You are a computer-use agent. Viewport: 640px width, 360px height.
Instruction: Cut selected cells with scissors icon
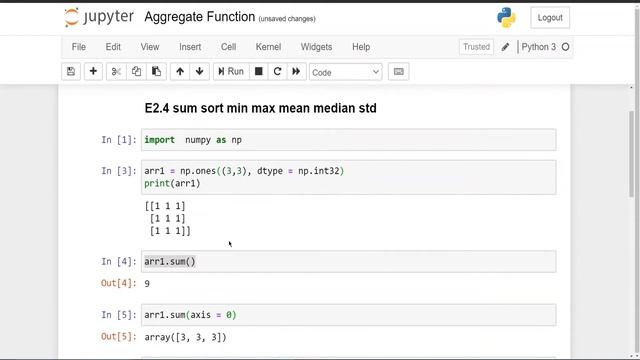pyautogui.click(x=116, y=72)
